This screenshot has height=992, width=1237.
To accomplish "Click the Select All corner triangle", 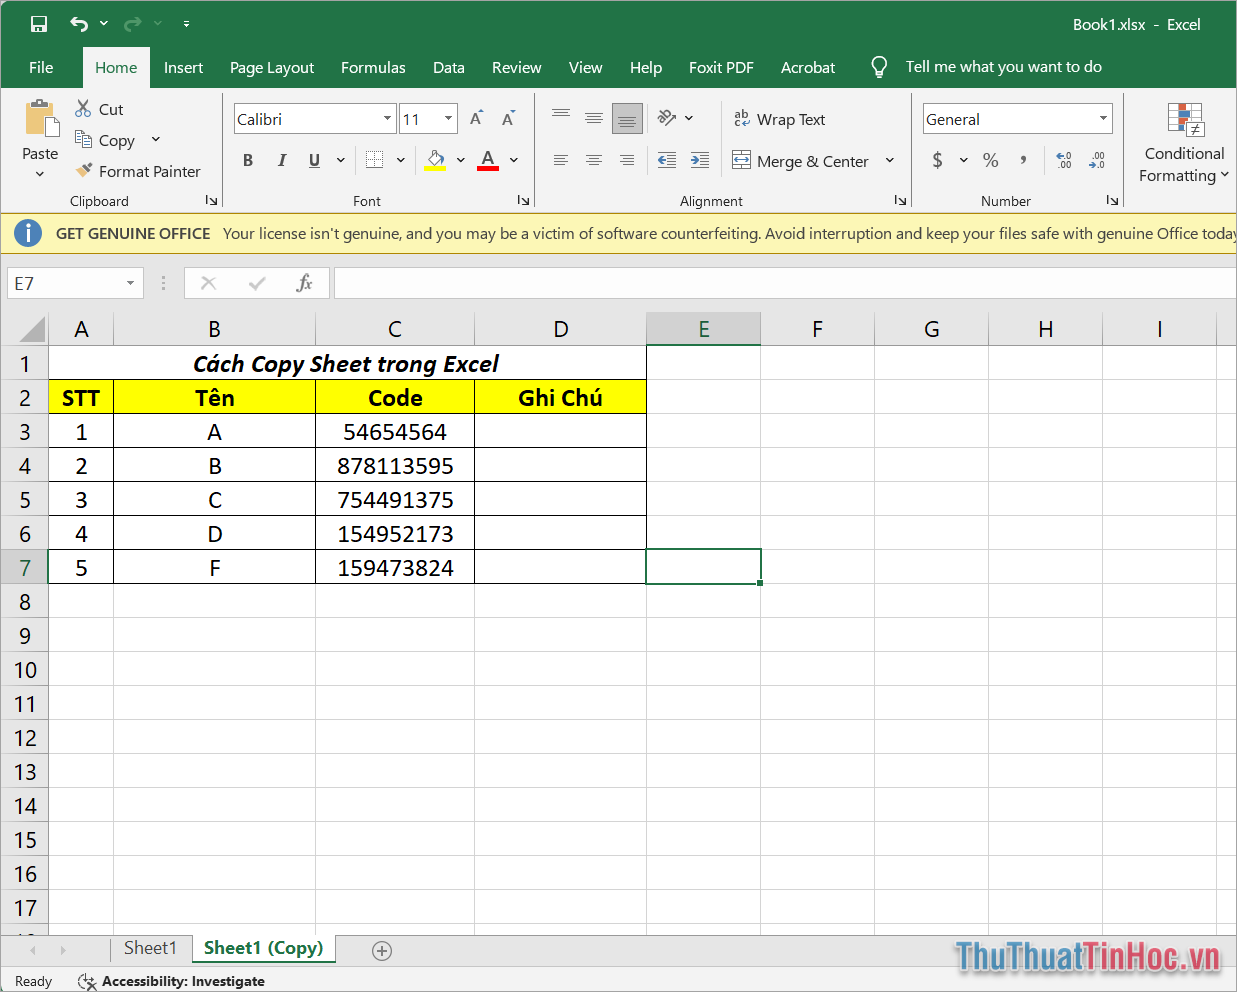I will (x=31, y=329).
